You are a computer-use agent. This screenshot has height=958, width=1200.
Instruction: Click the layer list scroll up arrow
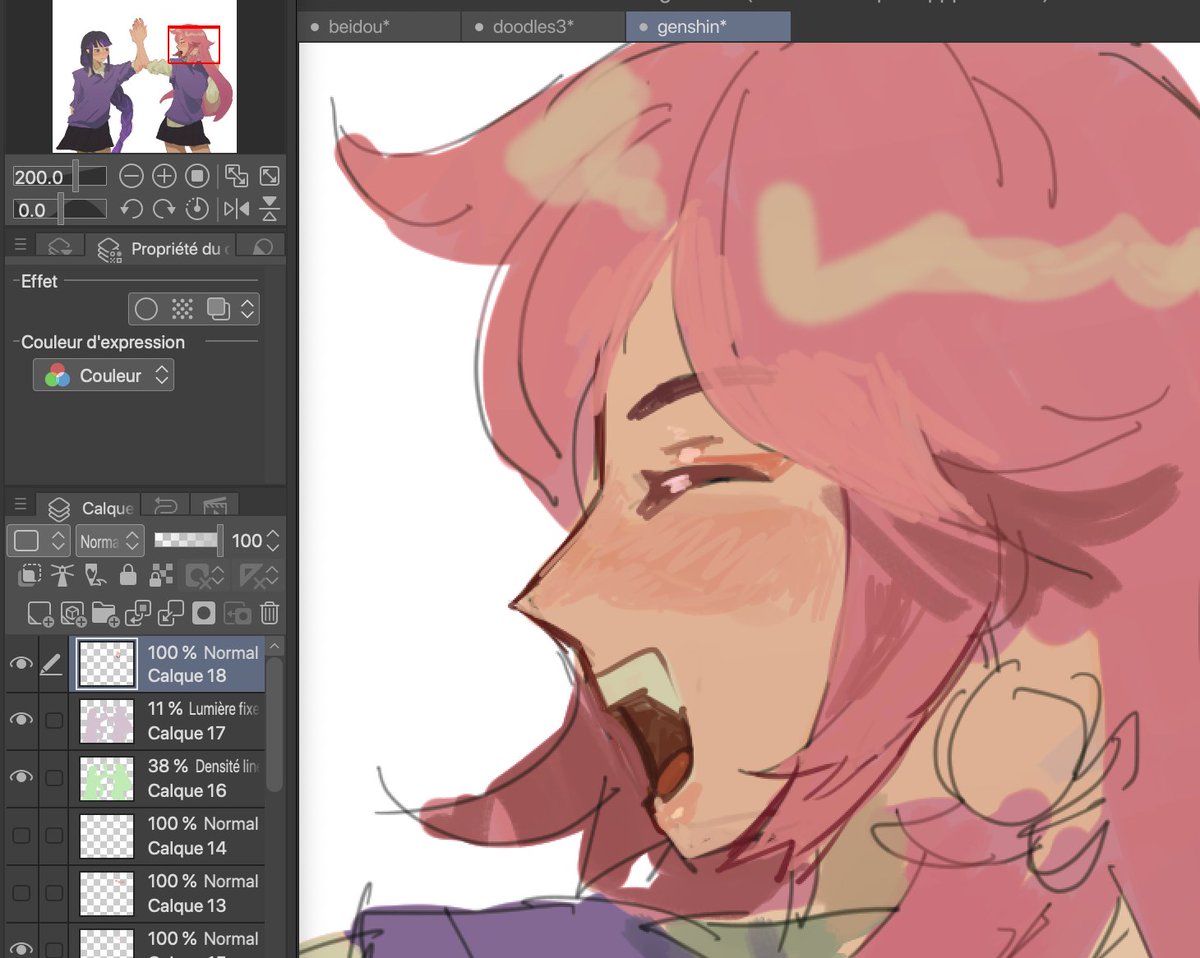click(x=274, y=645)
